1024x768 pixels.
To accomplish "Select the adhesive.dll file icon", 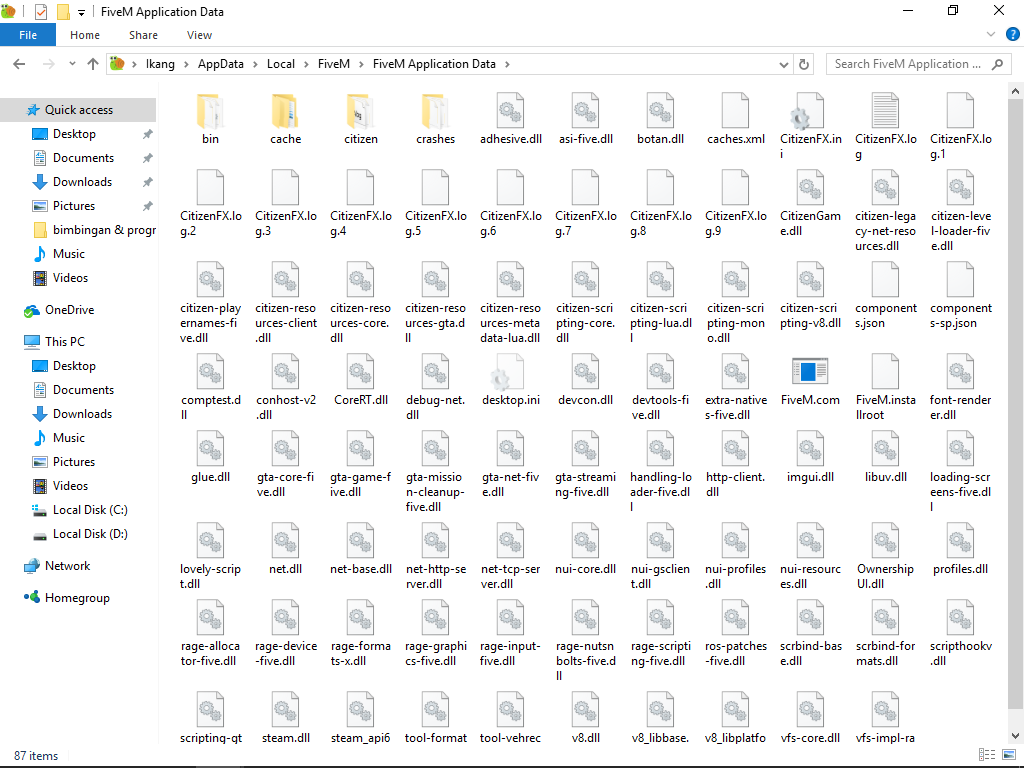I will 511,111.
